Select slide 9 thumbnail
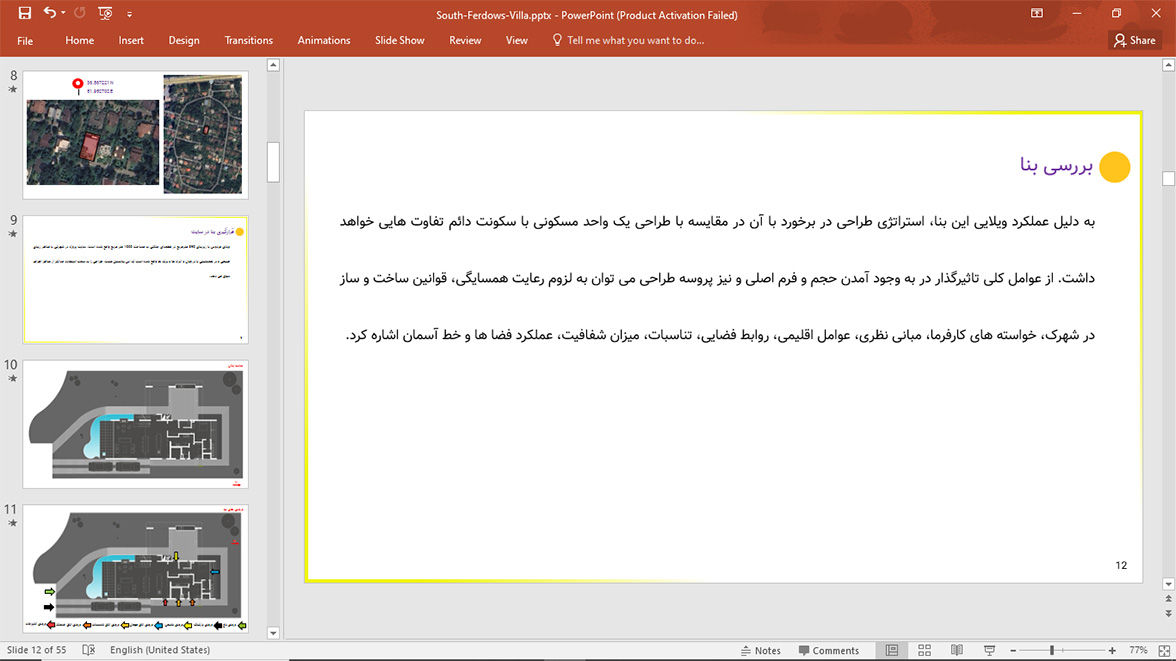Image resolution: width=1176 pixels, height=661 pixels. tap(135, 280)
